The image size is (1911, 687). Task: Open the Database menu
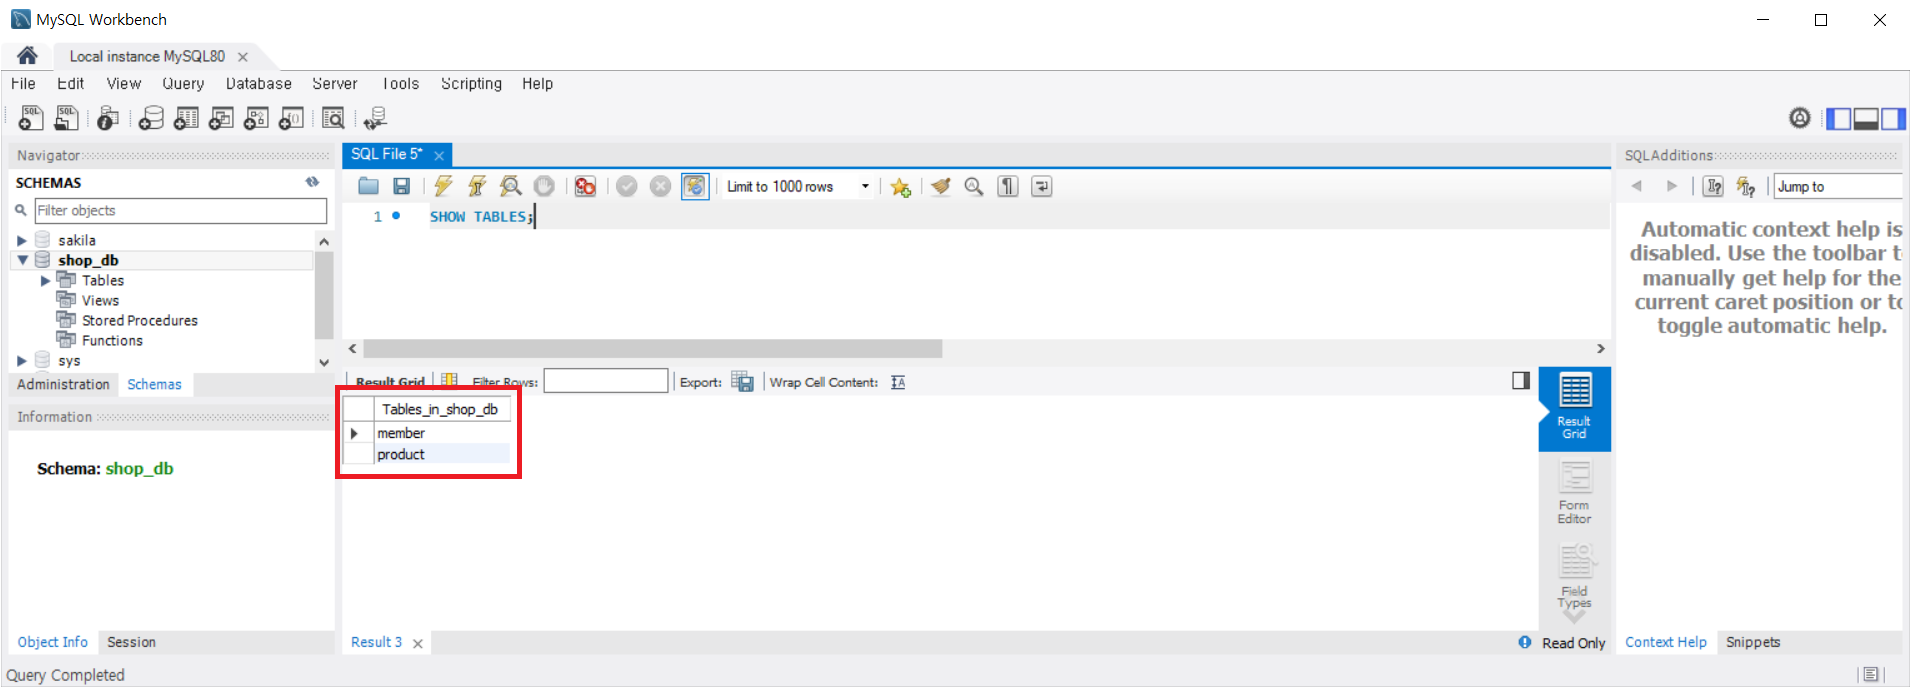pos(258,84)
